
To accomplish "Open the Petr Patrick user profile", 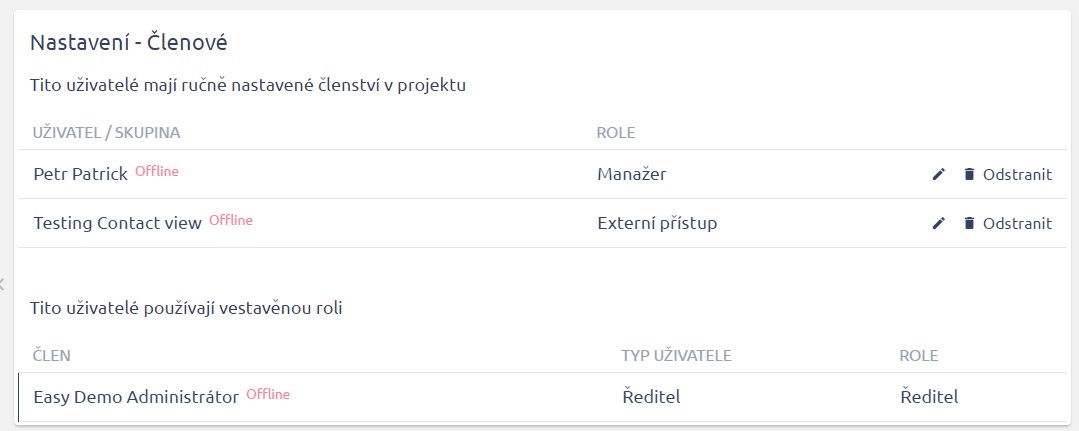I will (x=80, y=174).
